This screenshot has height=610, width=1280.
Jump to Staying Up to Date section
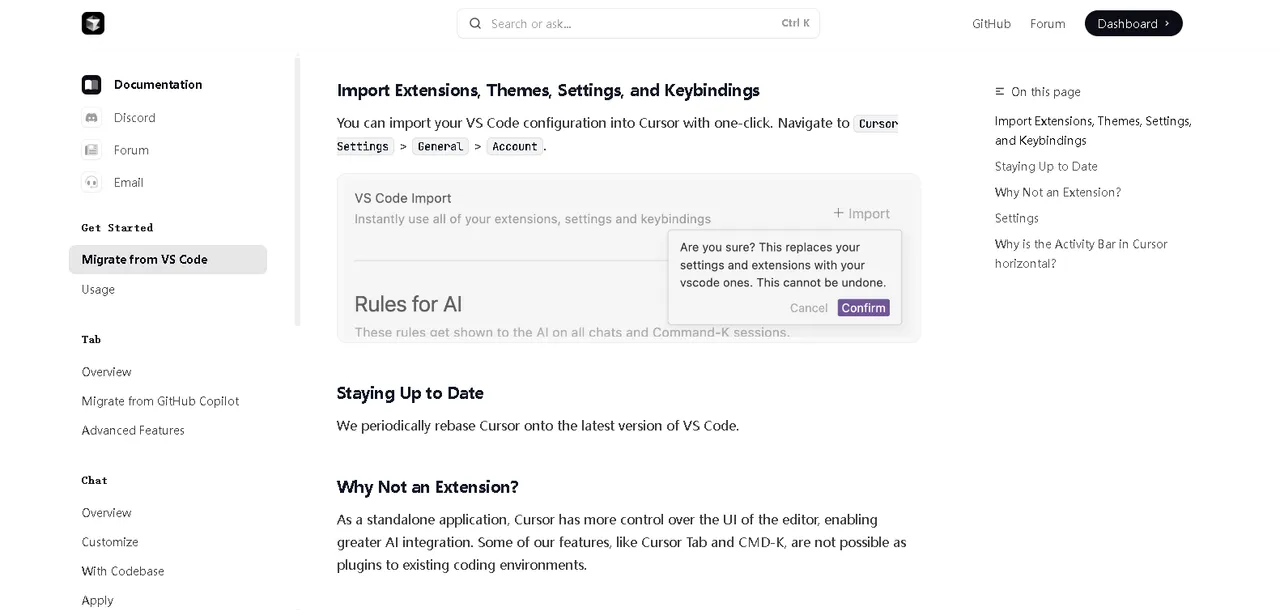click(x=1046, y=166)
